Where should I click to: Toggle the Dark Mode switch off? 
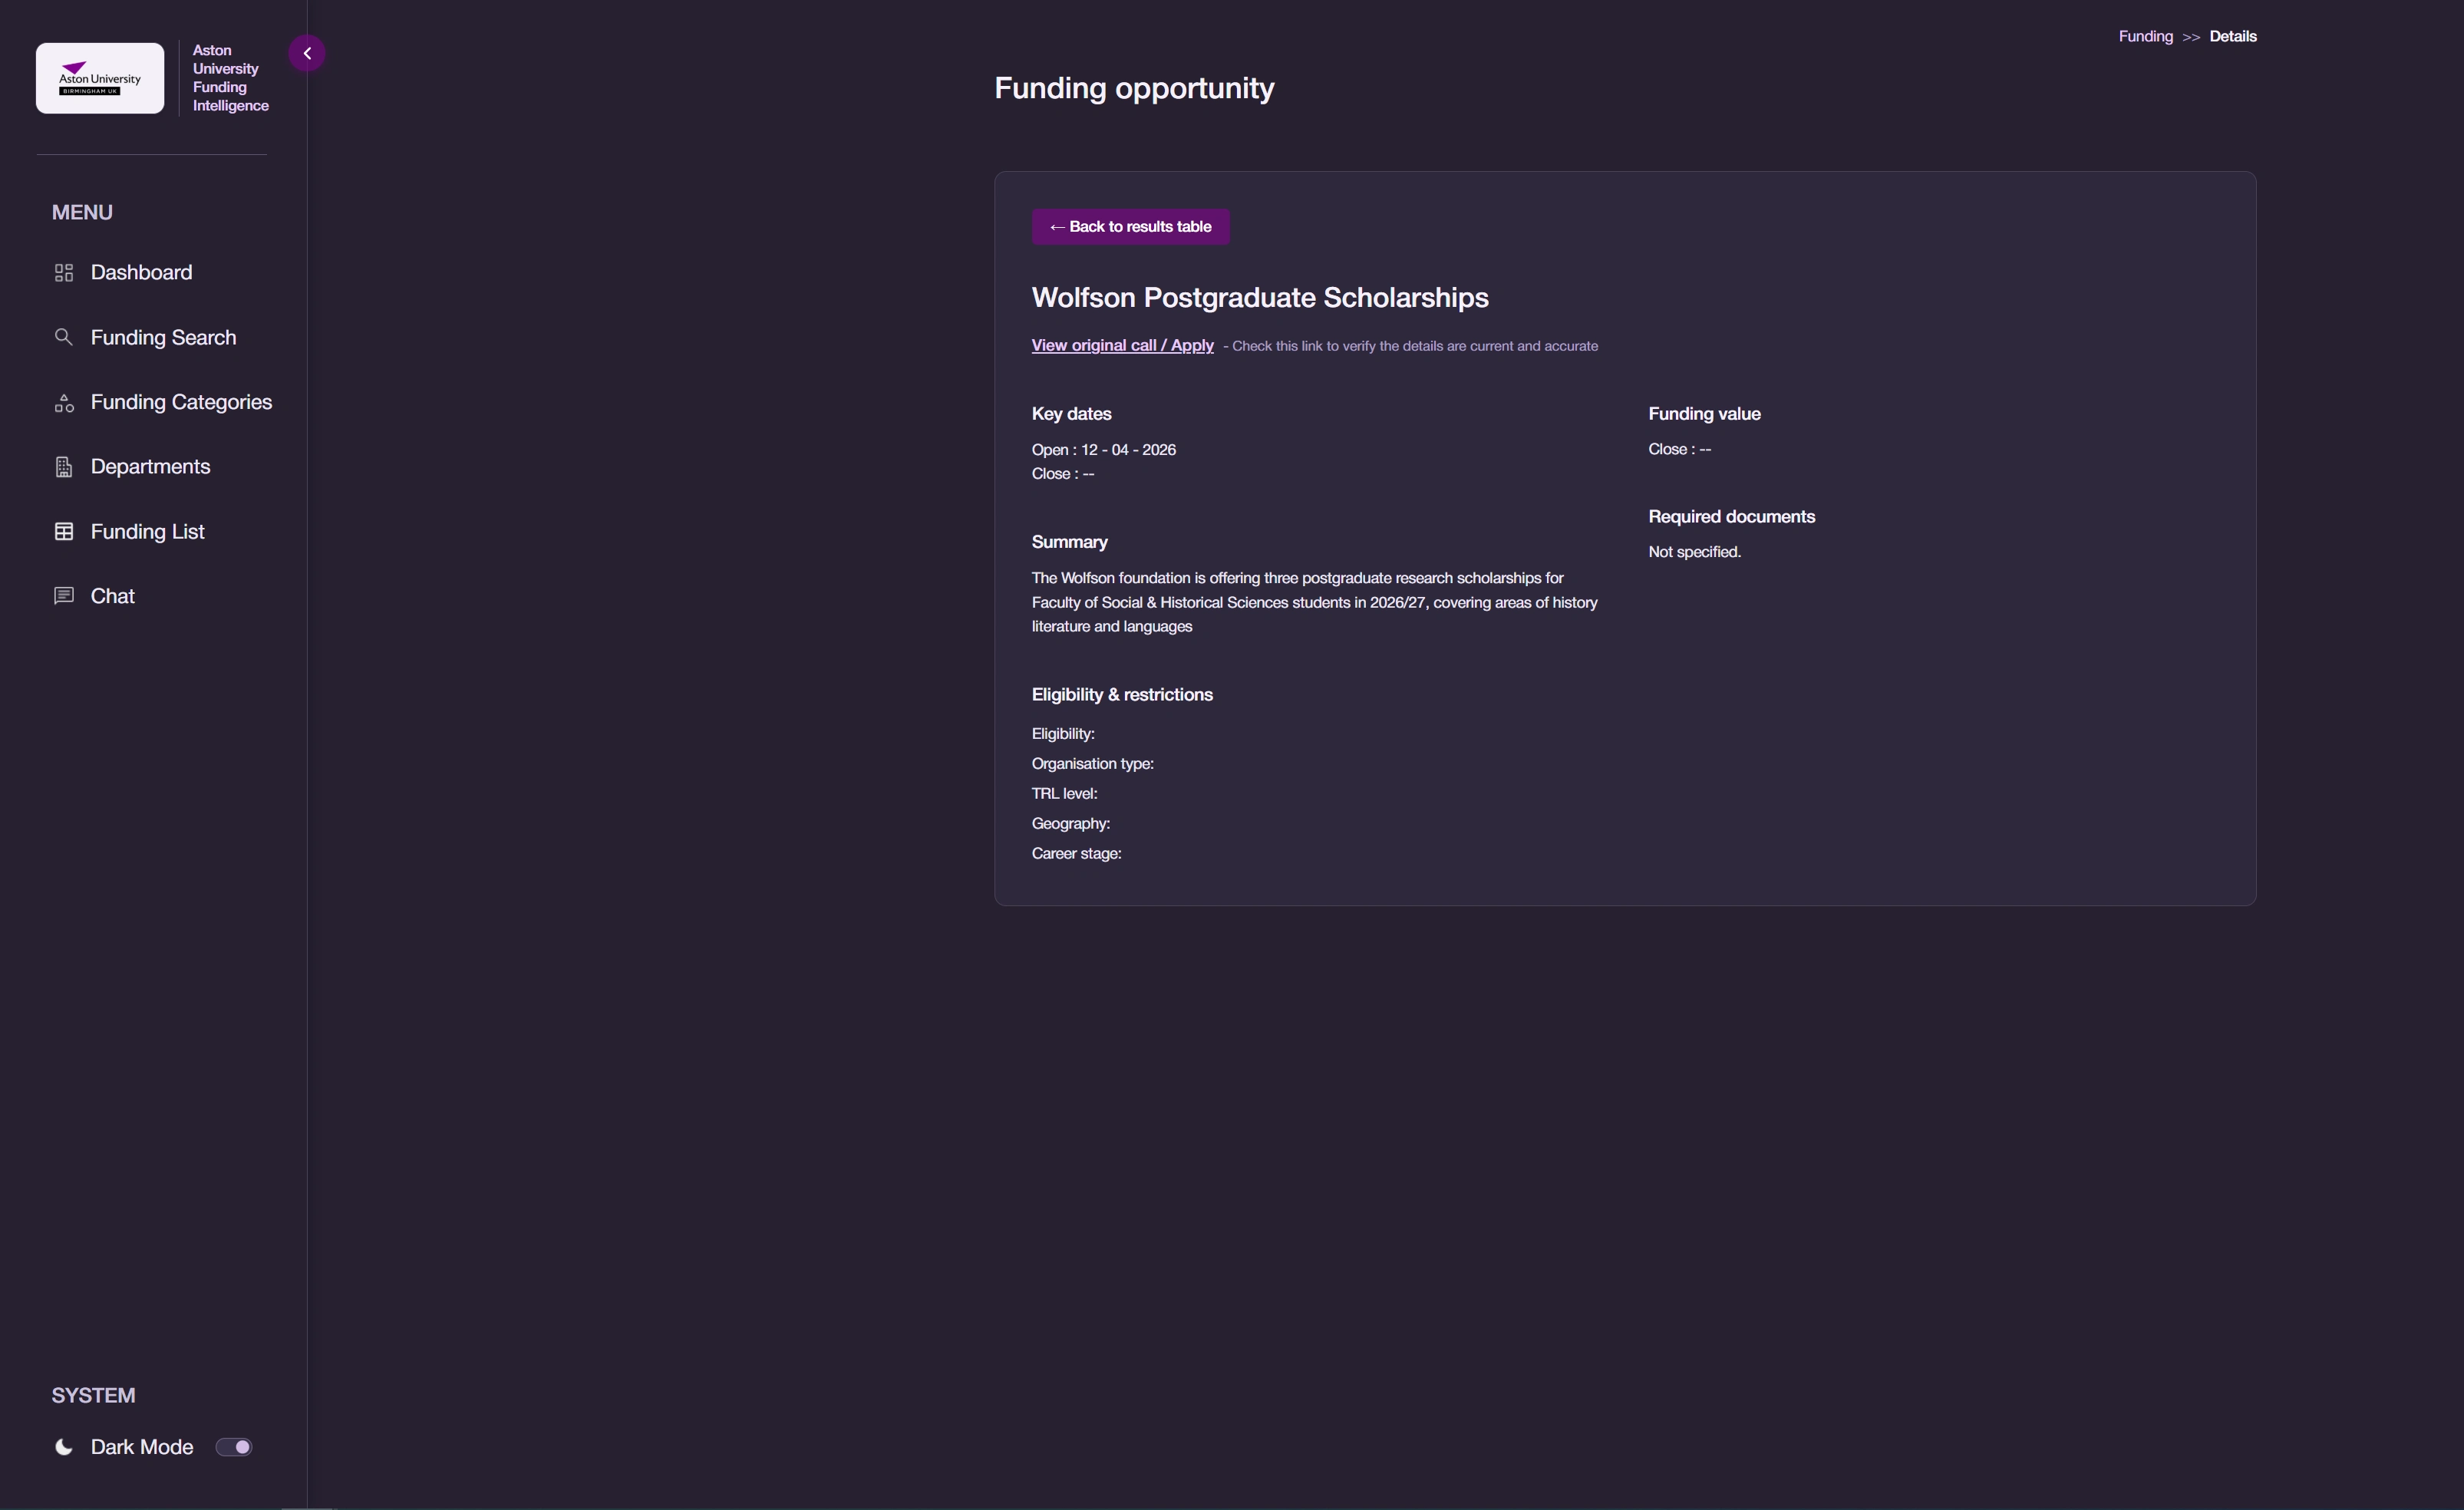[234, 1447]
